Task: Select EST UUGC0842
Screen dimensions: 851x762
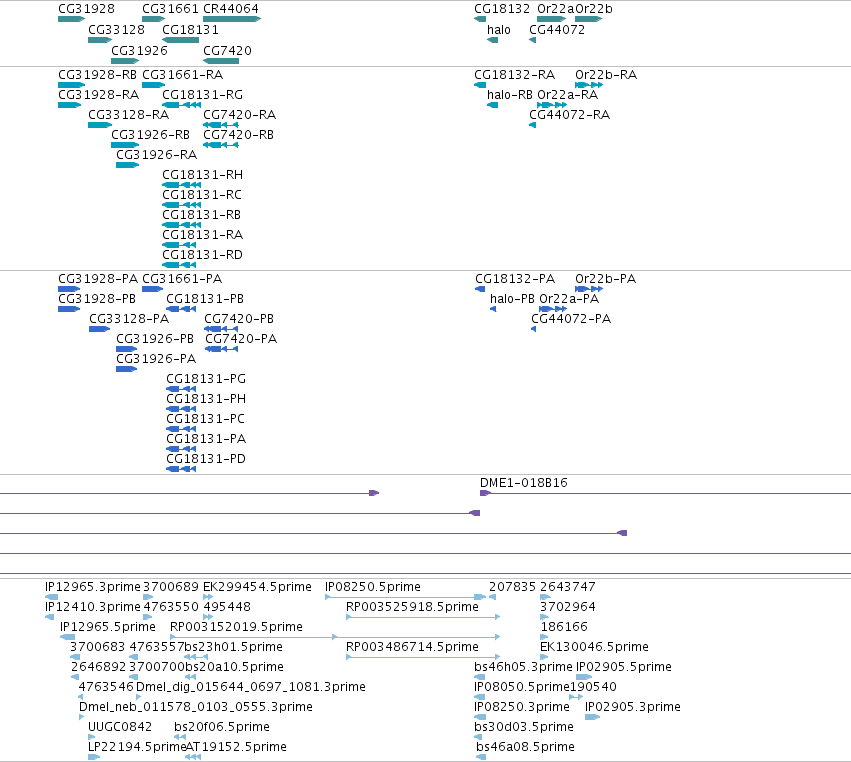Action: [x=120, y=726]
